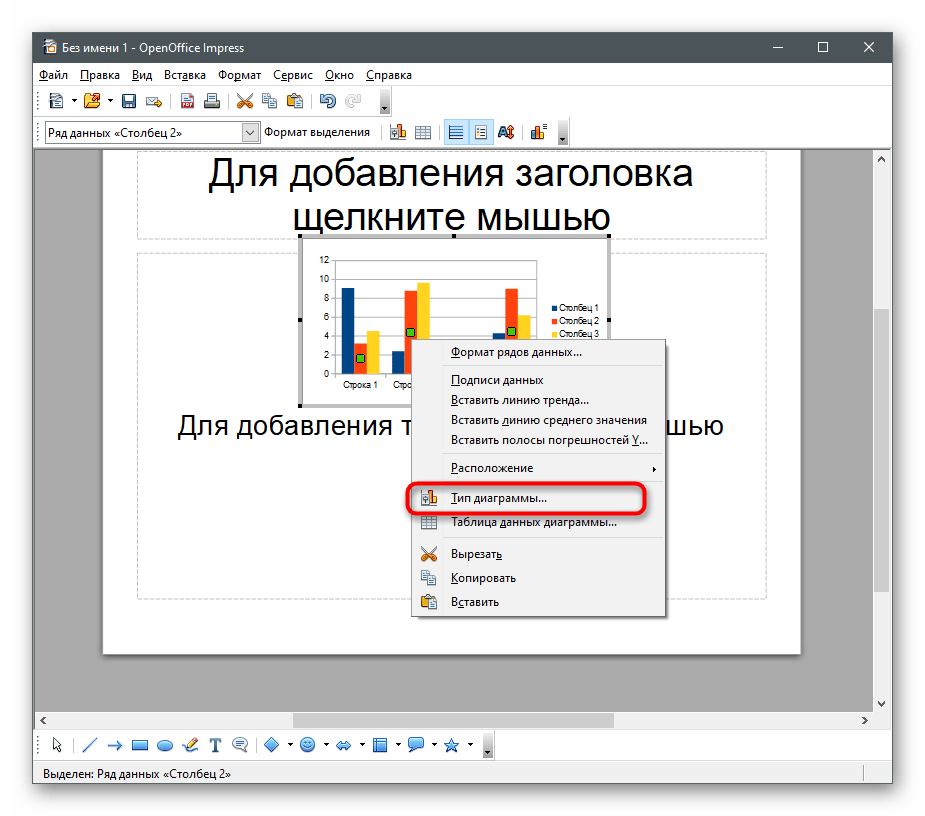Select the Rectangle drawing tool
This screenshot has height=816, width=925.
click(140, 745)
